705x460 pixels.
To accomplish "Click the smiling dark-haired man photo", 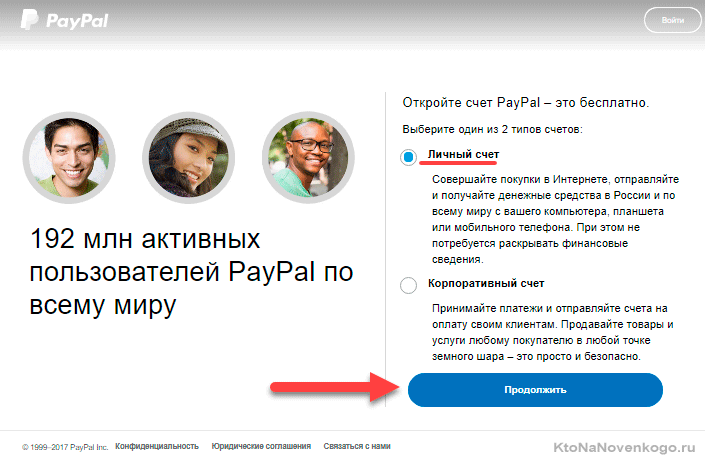I will 69,157.
